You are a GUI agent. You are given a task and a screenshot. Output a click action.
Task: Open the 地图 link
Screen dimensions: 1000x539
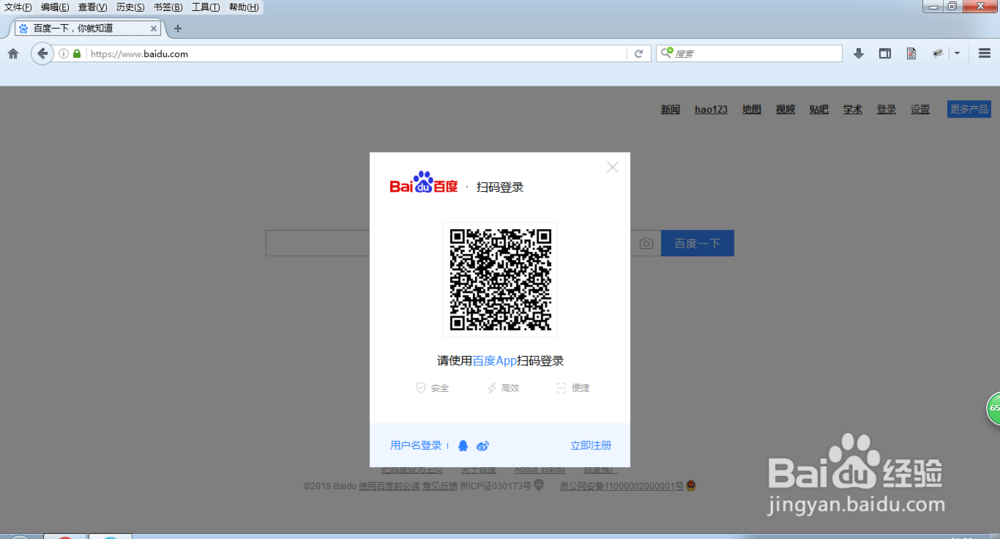751,109
